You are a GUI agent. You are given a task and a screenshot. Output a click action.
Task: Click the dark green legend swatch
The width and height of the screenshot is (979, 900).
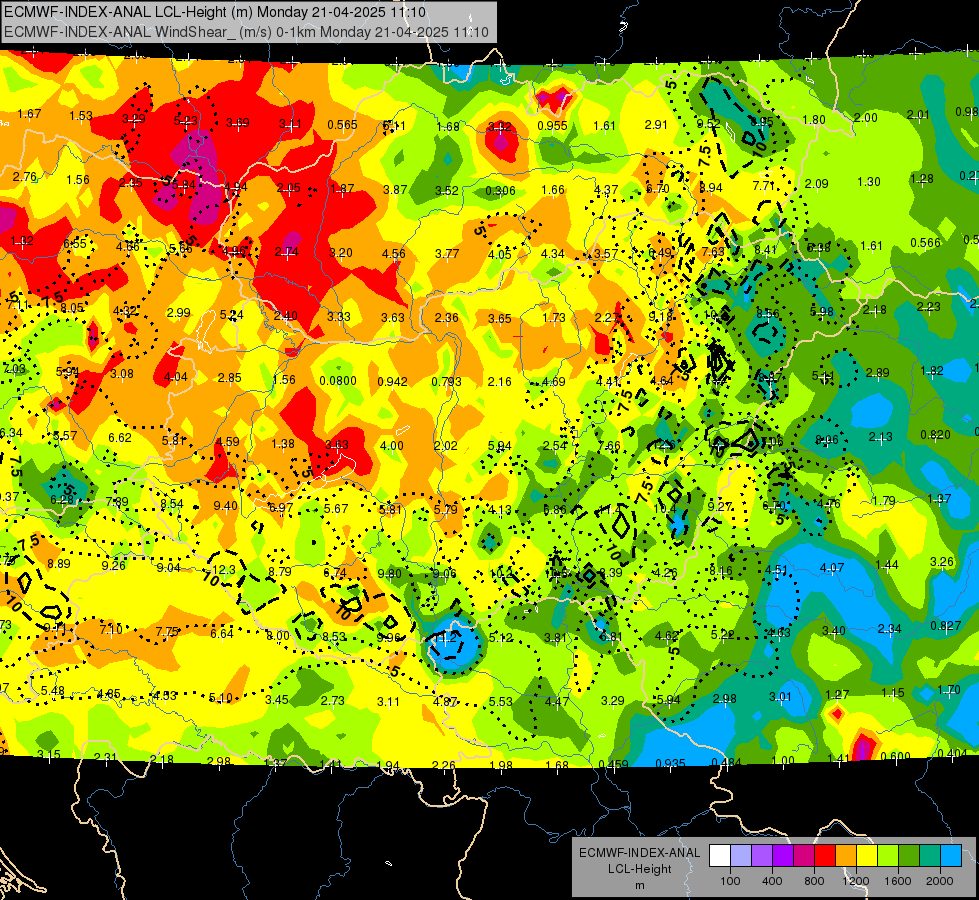tap(909, 856)
